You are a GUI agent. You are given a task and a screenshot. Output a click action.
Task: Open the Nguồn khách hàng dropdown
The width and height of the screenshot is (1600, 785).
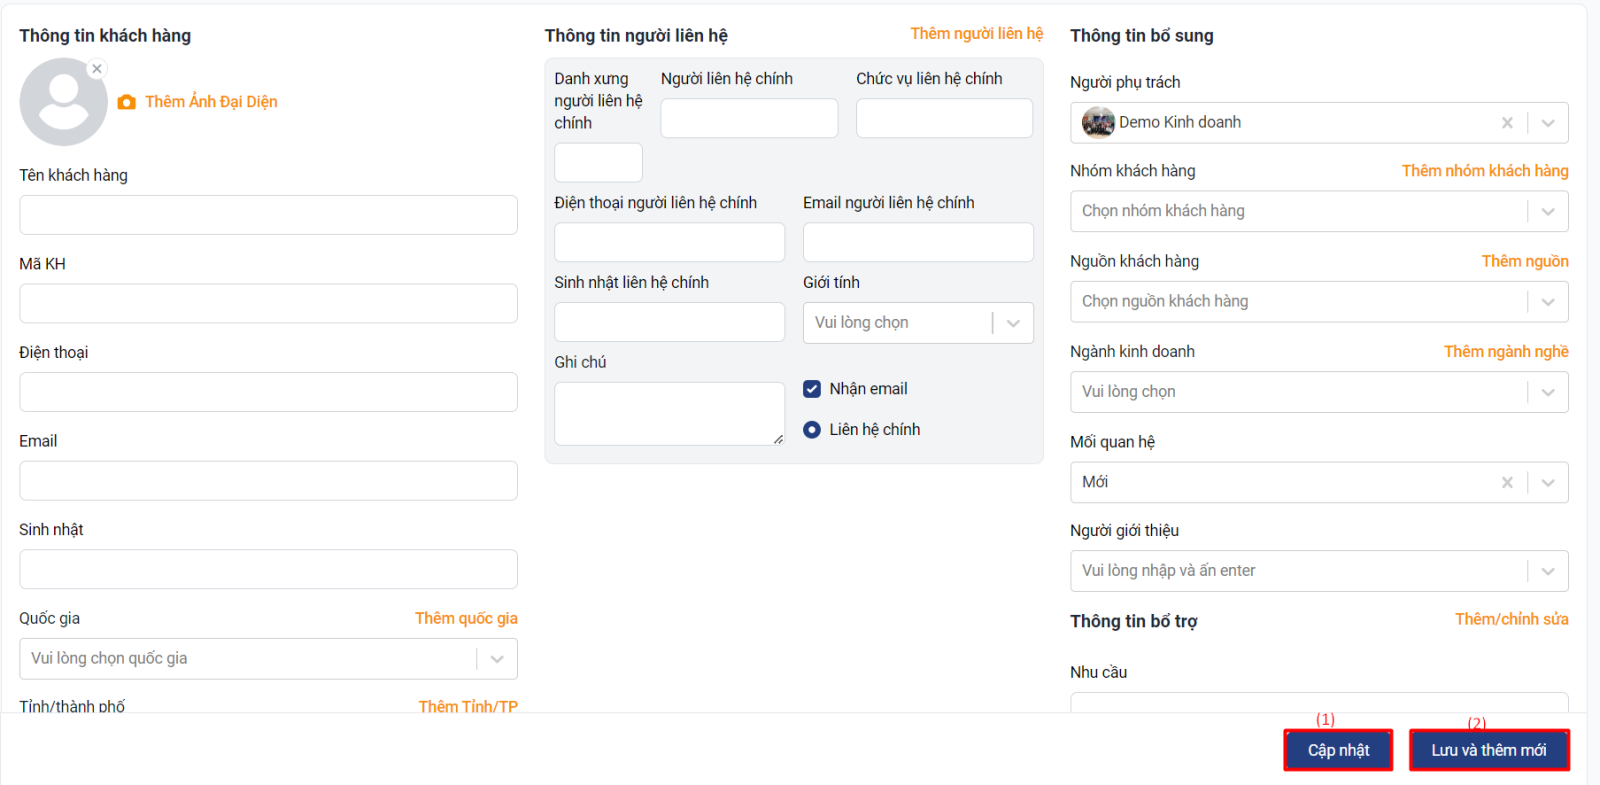point(1547,302)
